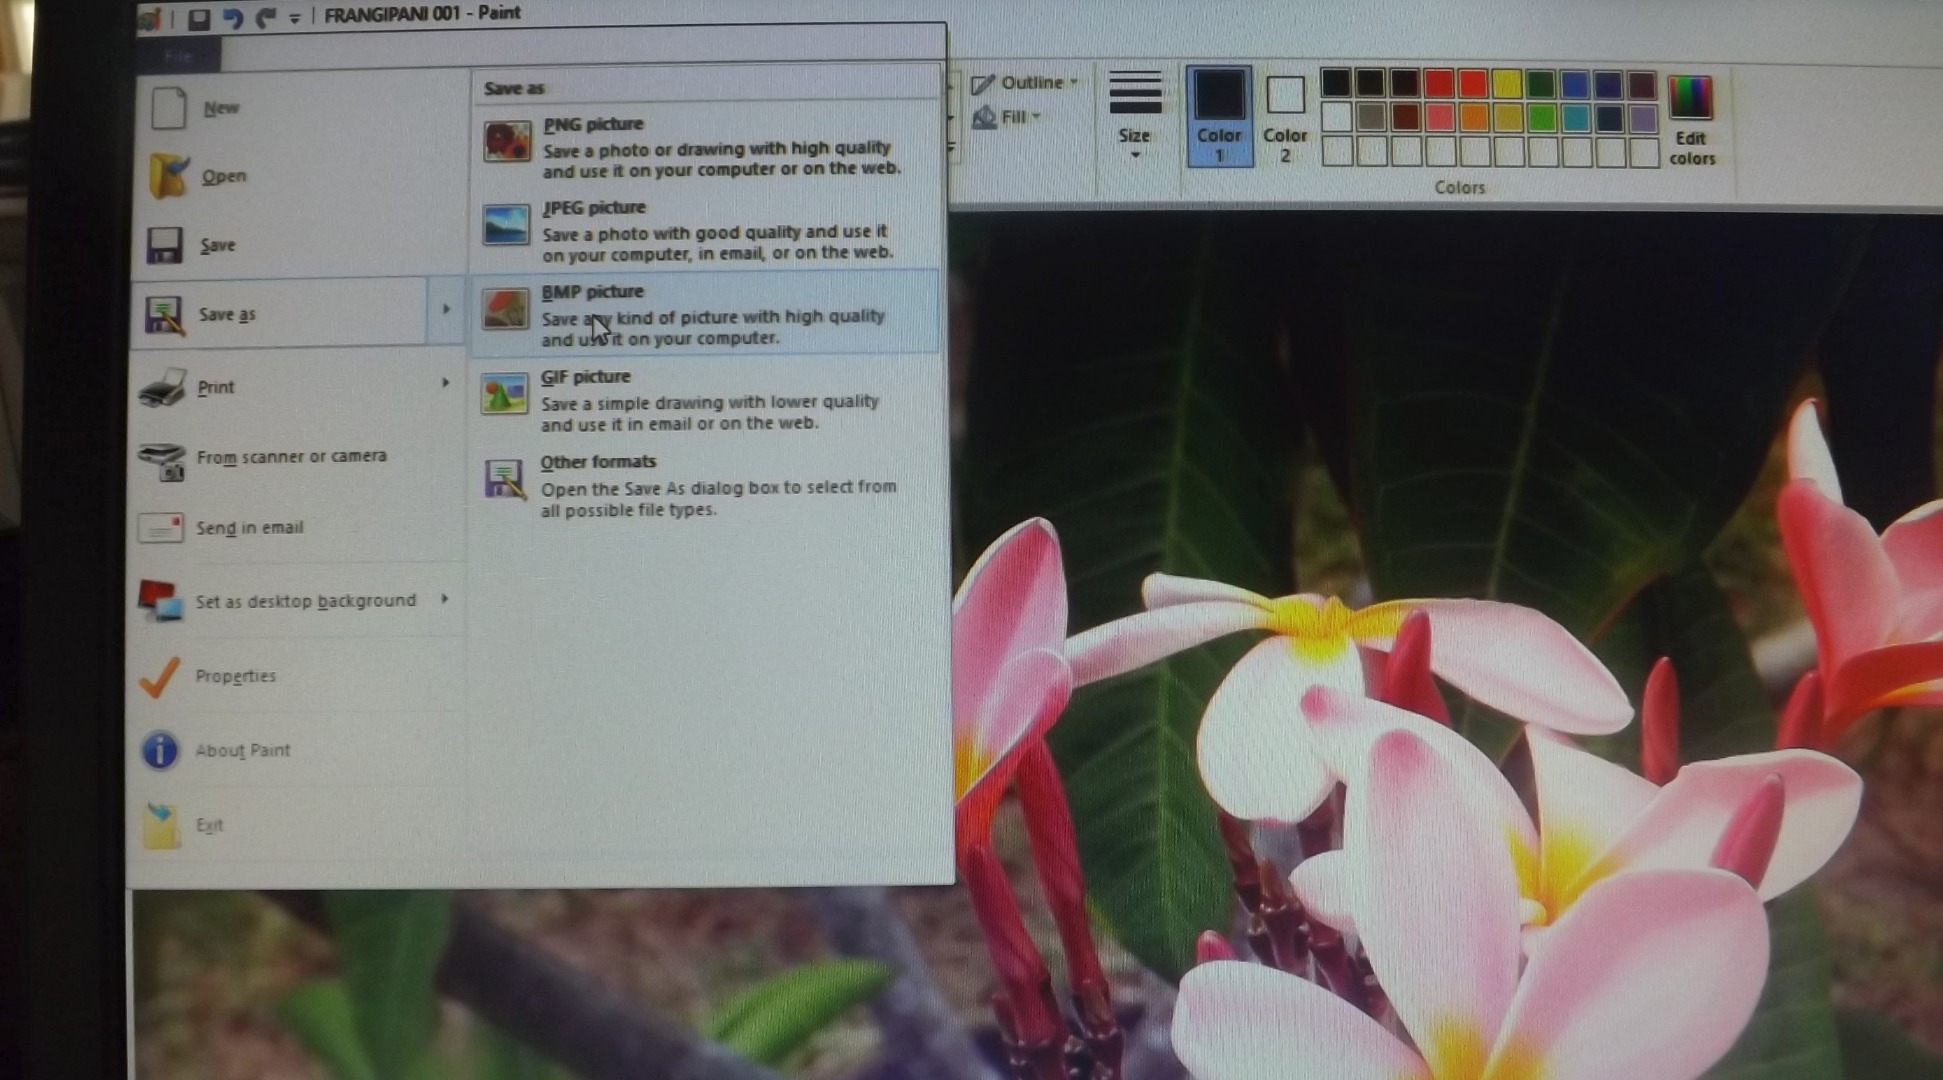Expand the Save as submenu arrow
The image size is (1943, 1080).
(446, 310)
